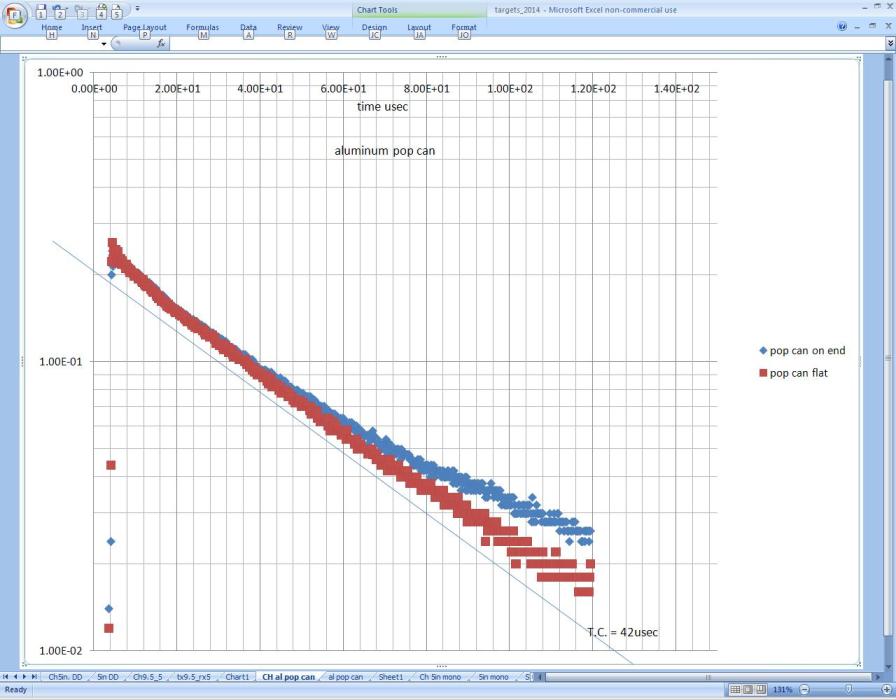Switch to Page Layout view button
This screenshot has height=700, width=896.
click(x=748, y=690)
